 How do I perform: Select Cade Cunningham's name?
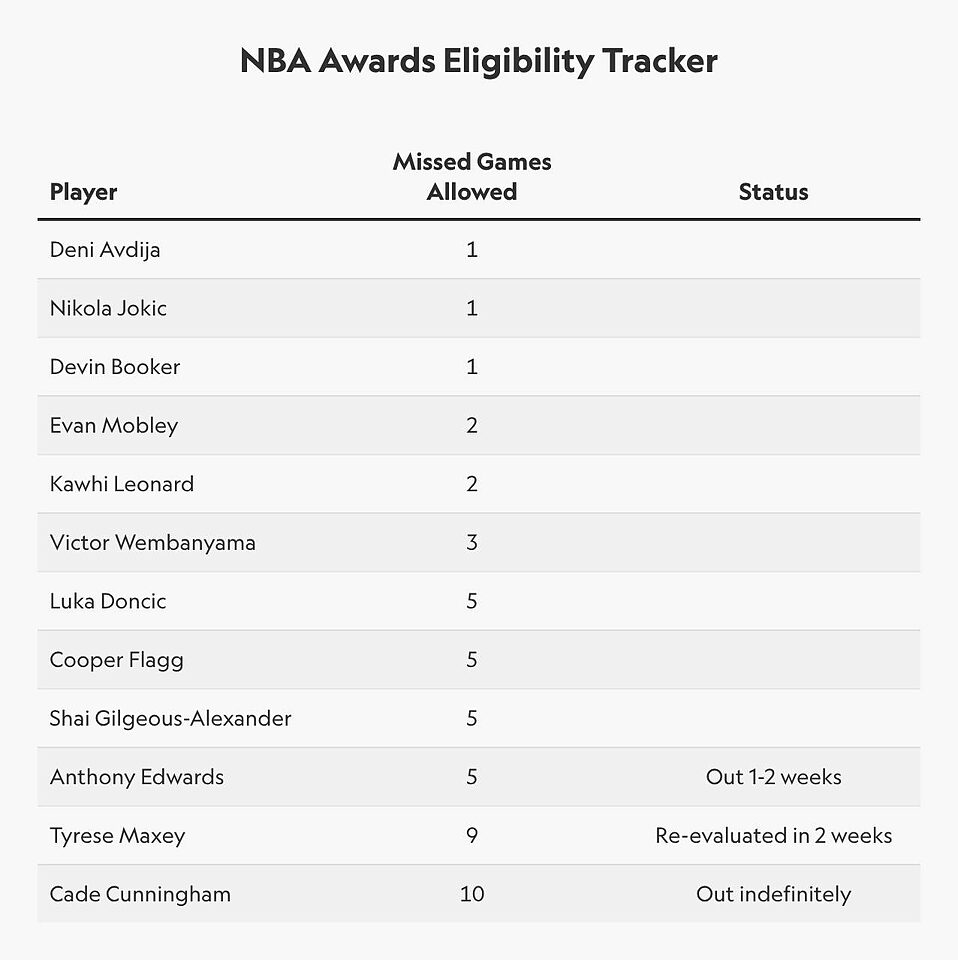click(x=140, y=894)
